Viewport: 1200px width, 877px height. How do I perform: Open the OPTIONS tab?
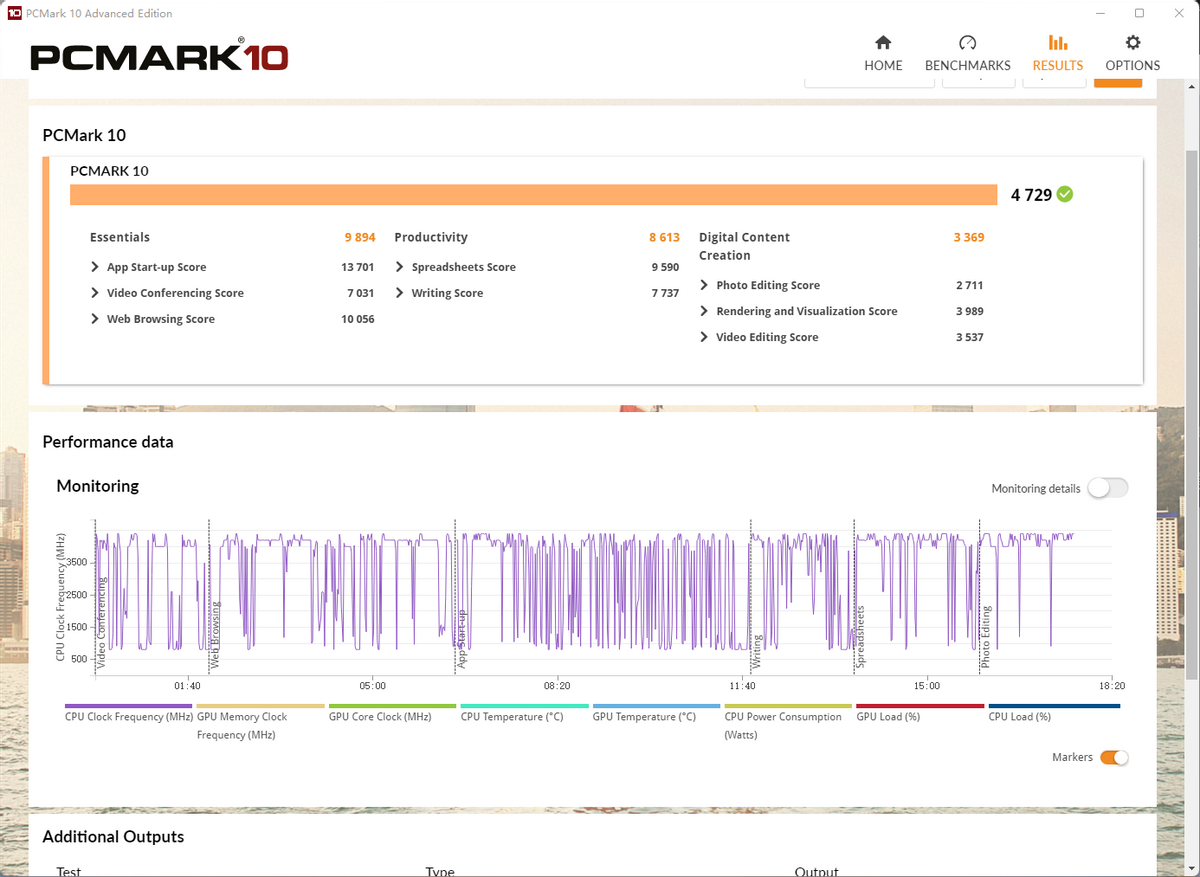coord(1132,54)
